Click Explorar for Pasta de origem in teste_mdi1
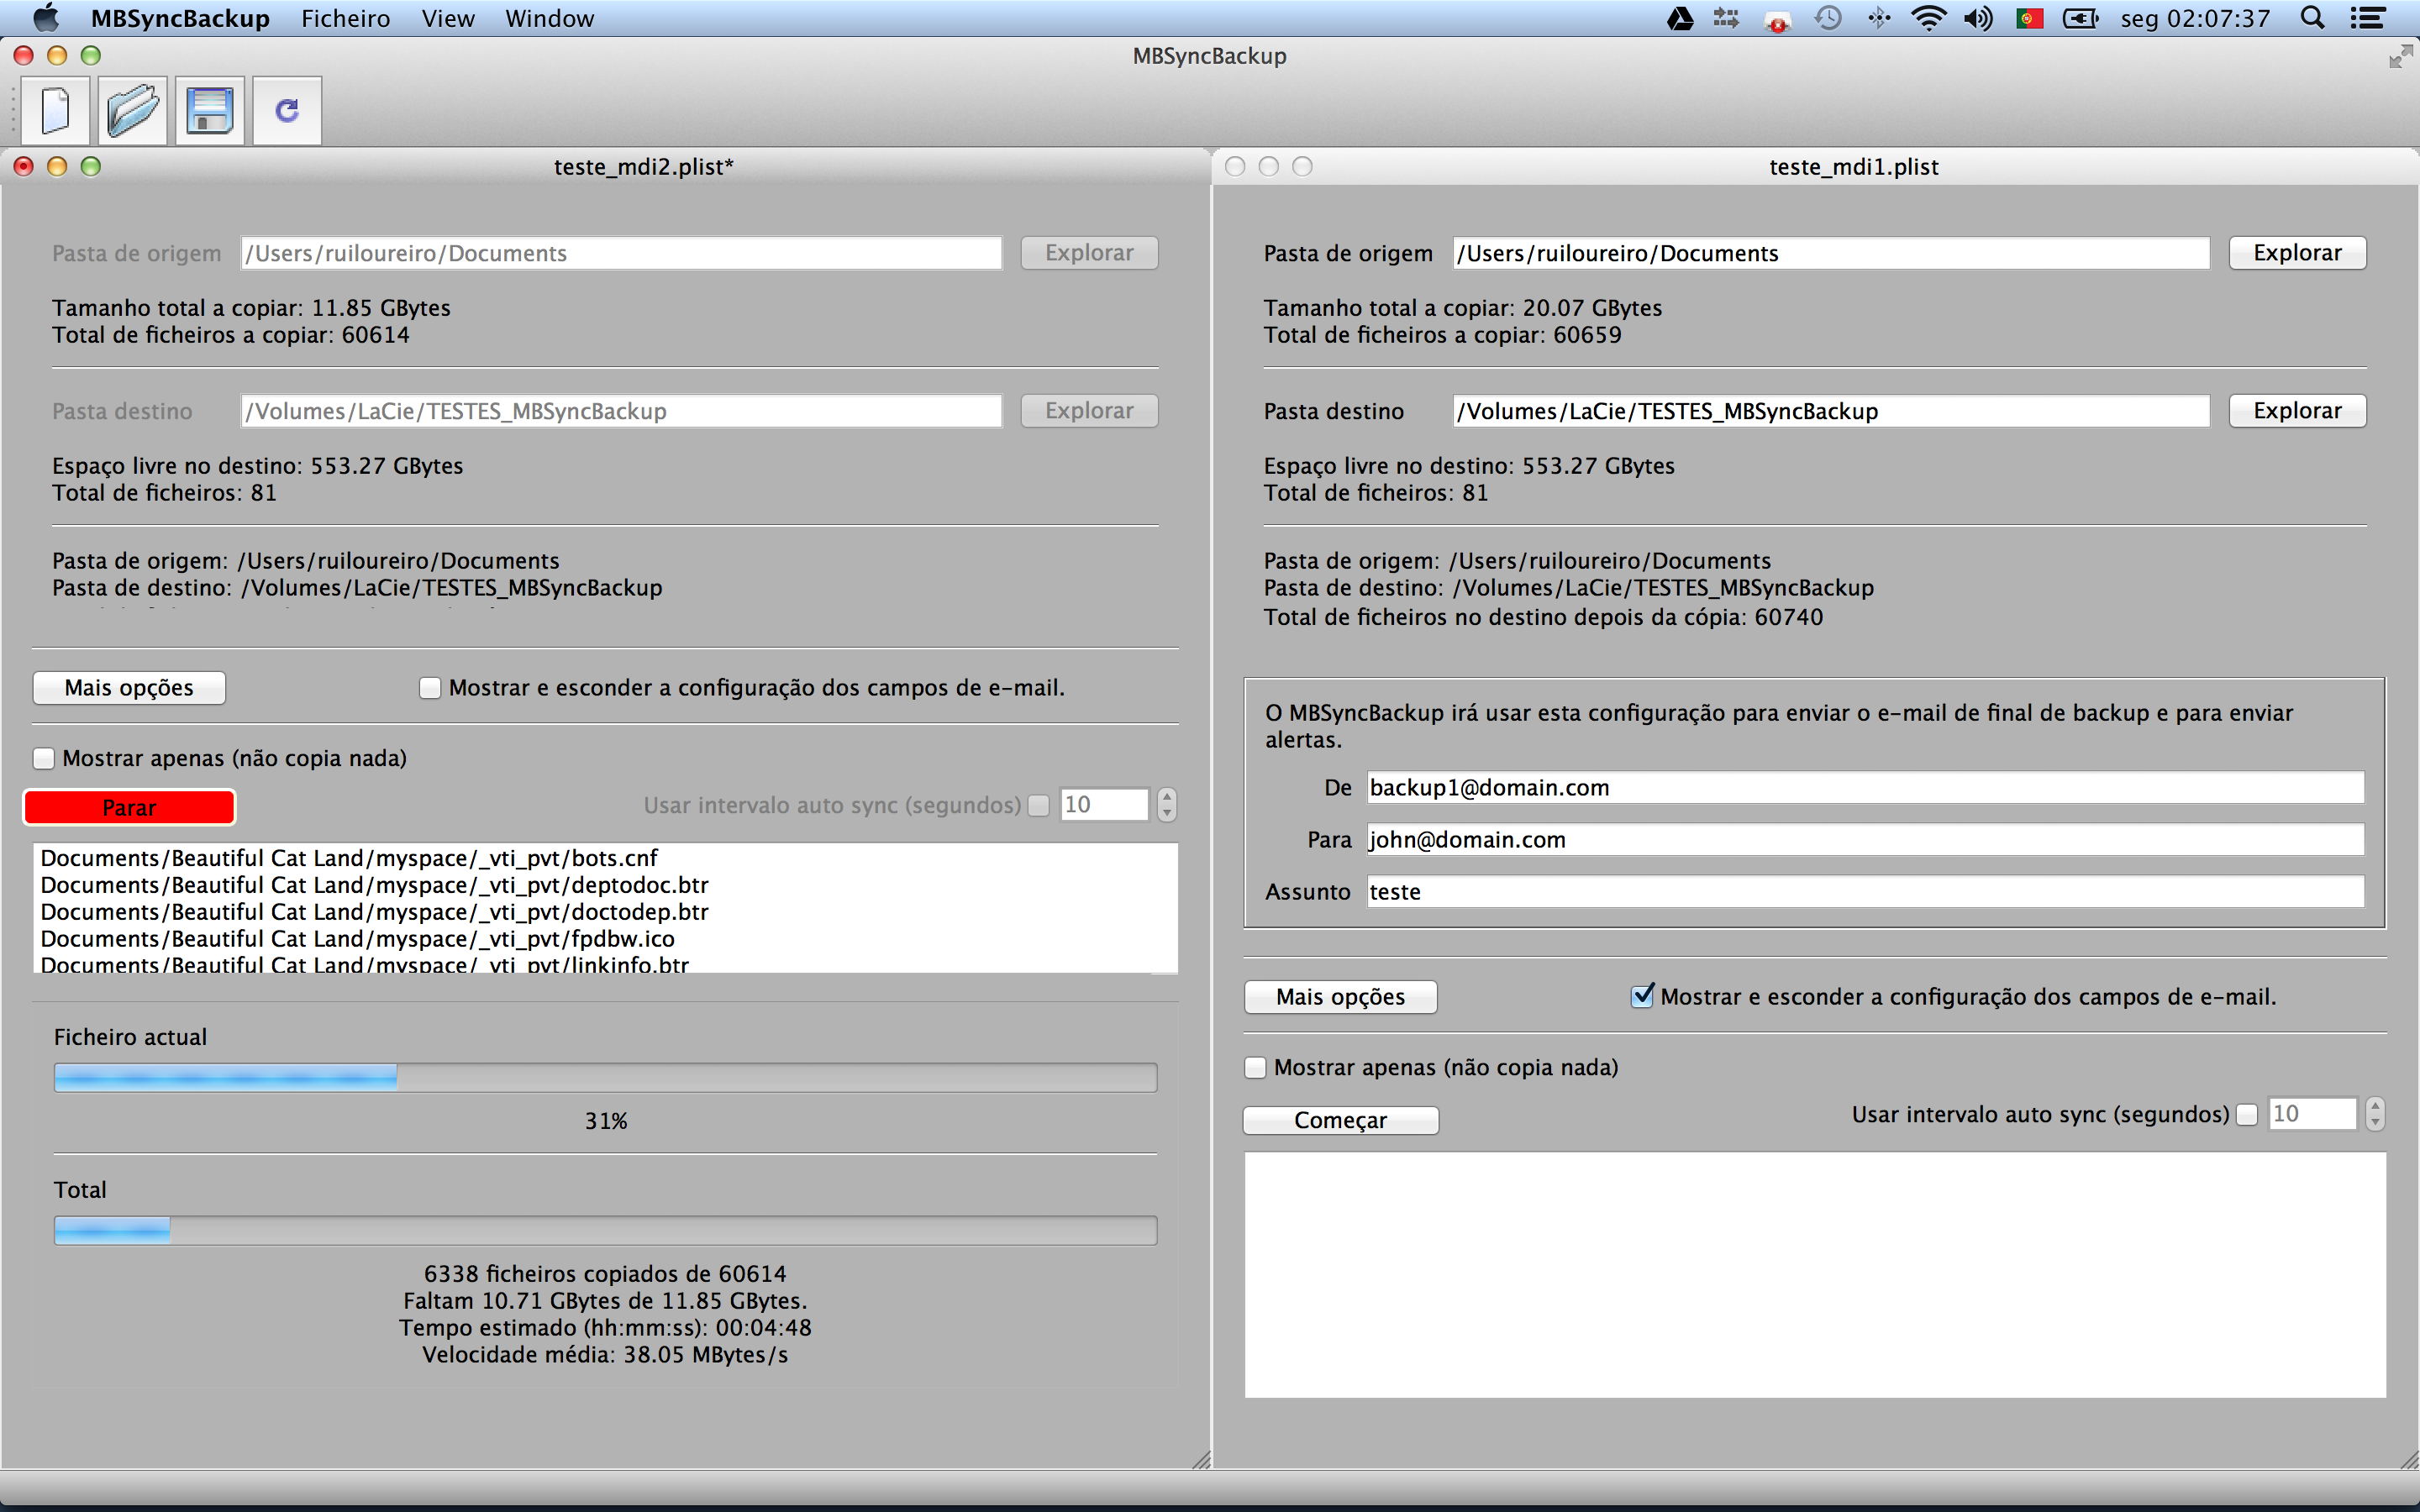The height and width of the screenshot is (1512, 2420). click(x=2297, y=253)
